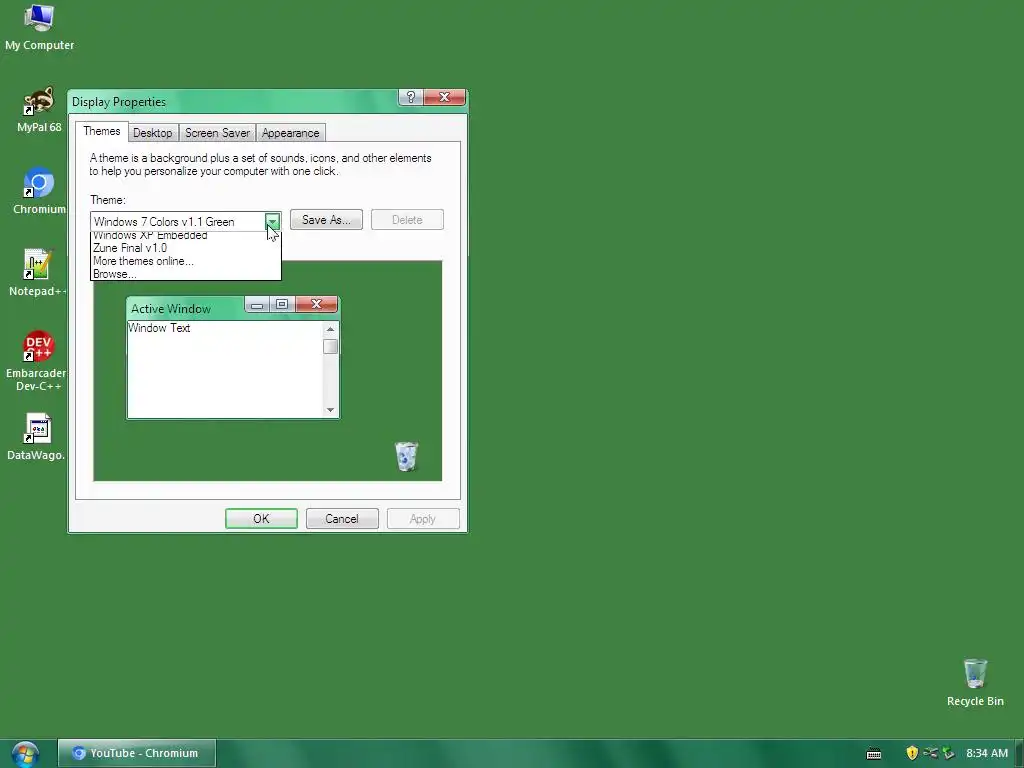
Task: Click the preview window's red close button
Action: tap(317, 305)
